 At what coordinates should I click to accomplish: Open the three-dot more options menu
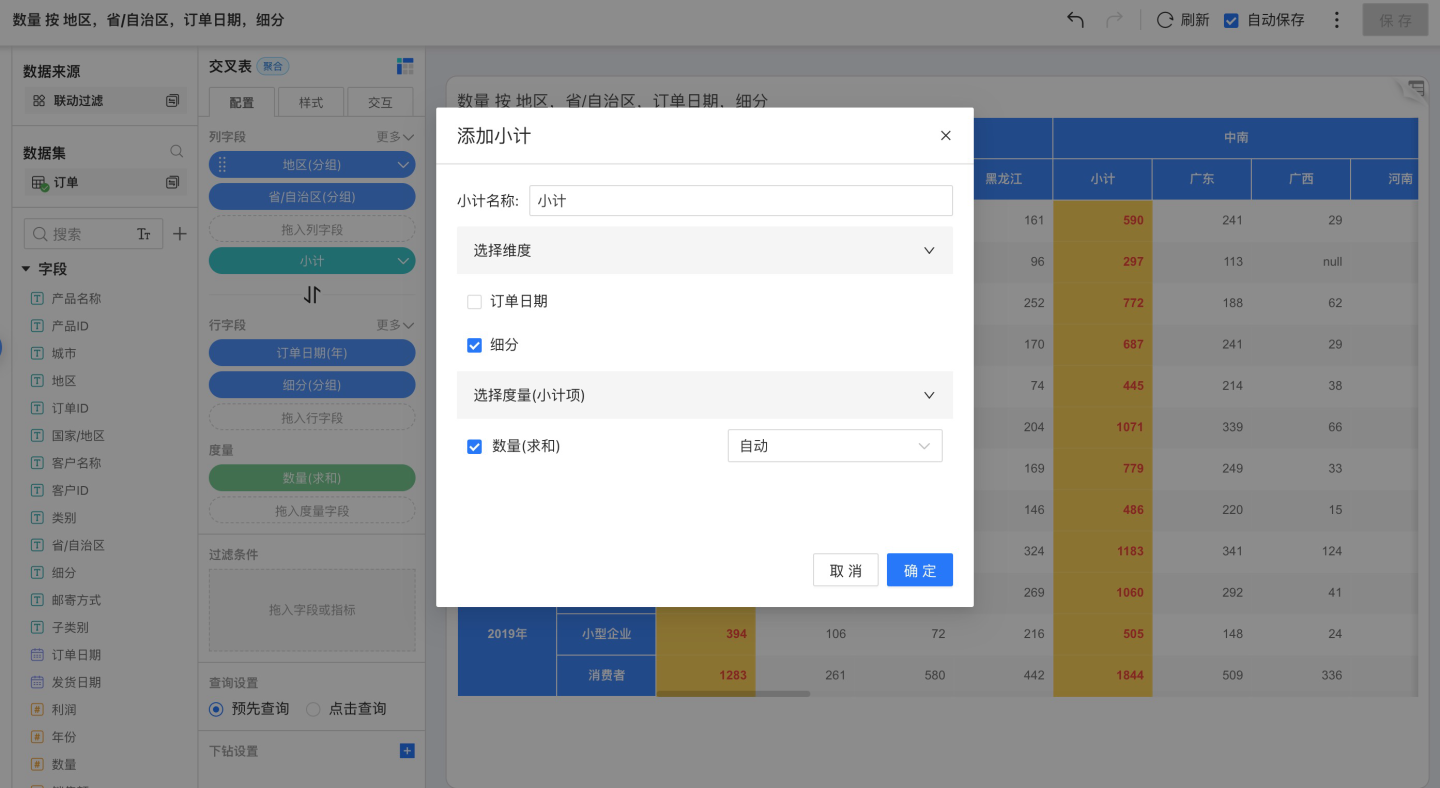tap(1337, 20)
